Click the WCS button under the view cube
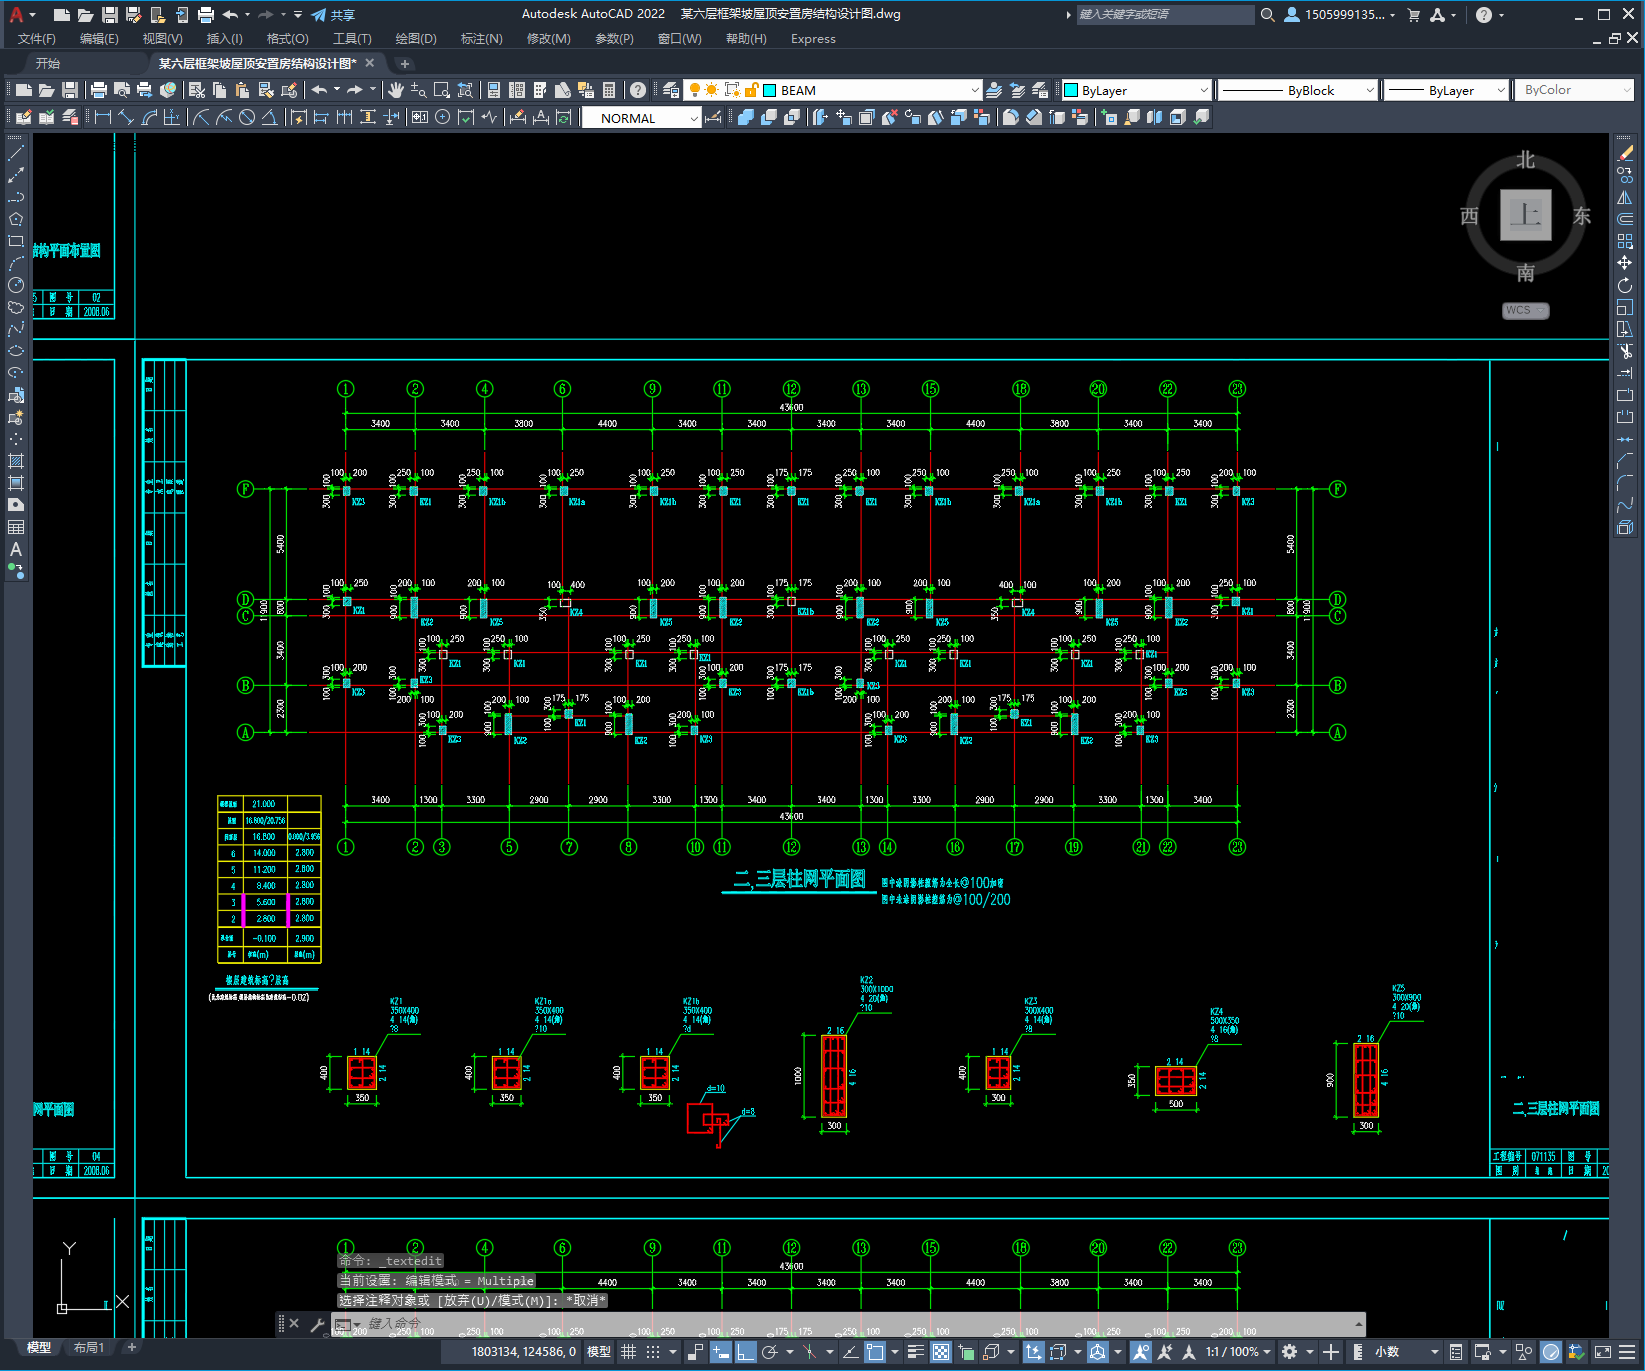Image resolution: width=1645 pixels, height=1371 pixels. pyautogui.click(x=1525, y=310)
